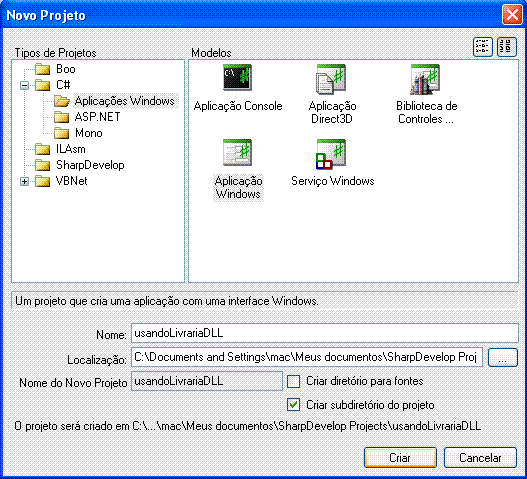Select the Mono project category

click(x=88, y=133)
